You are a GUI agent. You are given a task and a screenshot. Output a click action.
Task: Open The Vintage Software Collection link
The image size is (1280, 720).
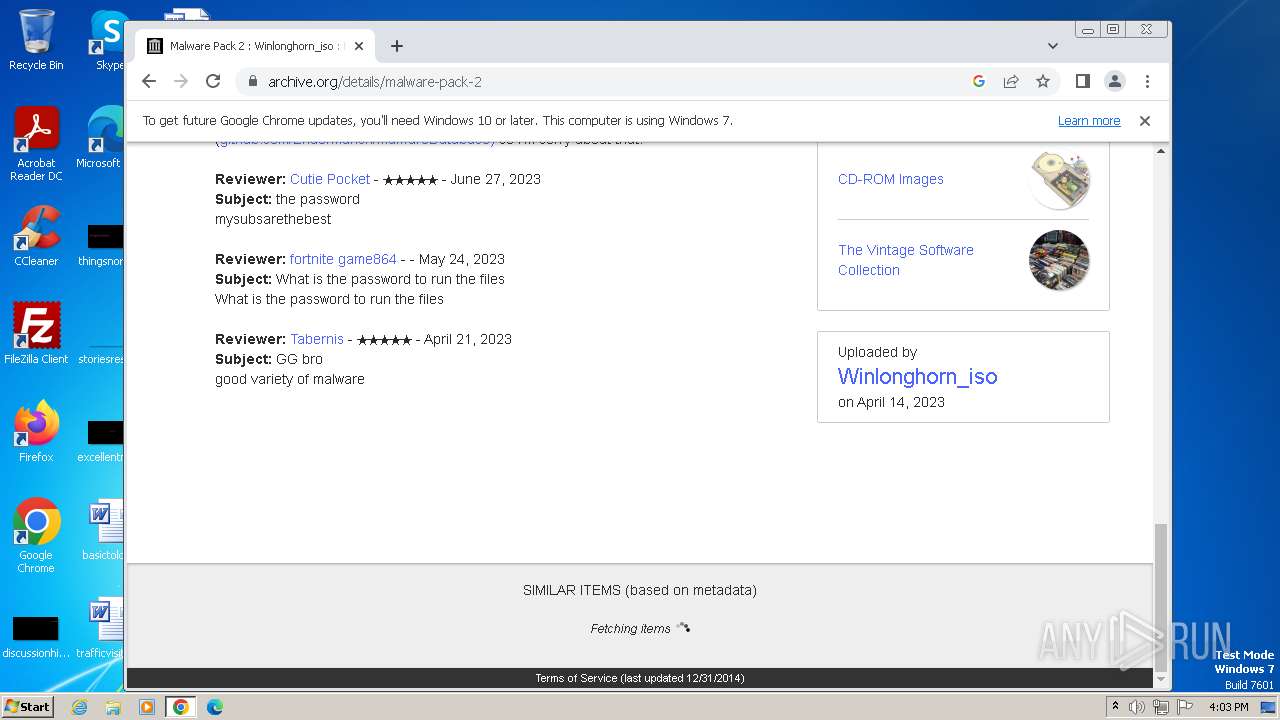tap(906, 260)
